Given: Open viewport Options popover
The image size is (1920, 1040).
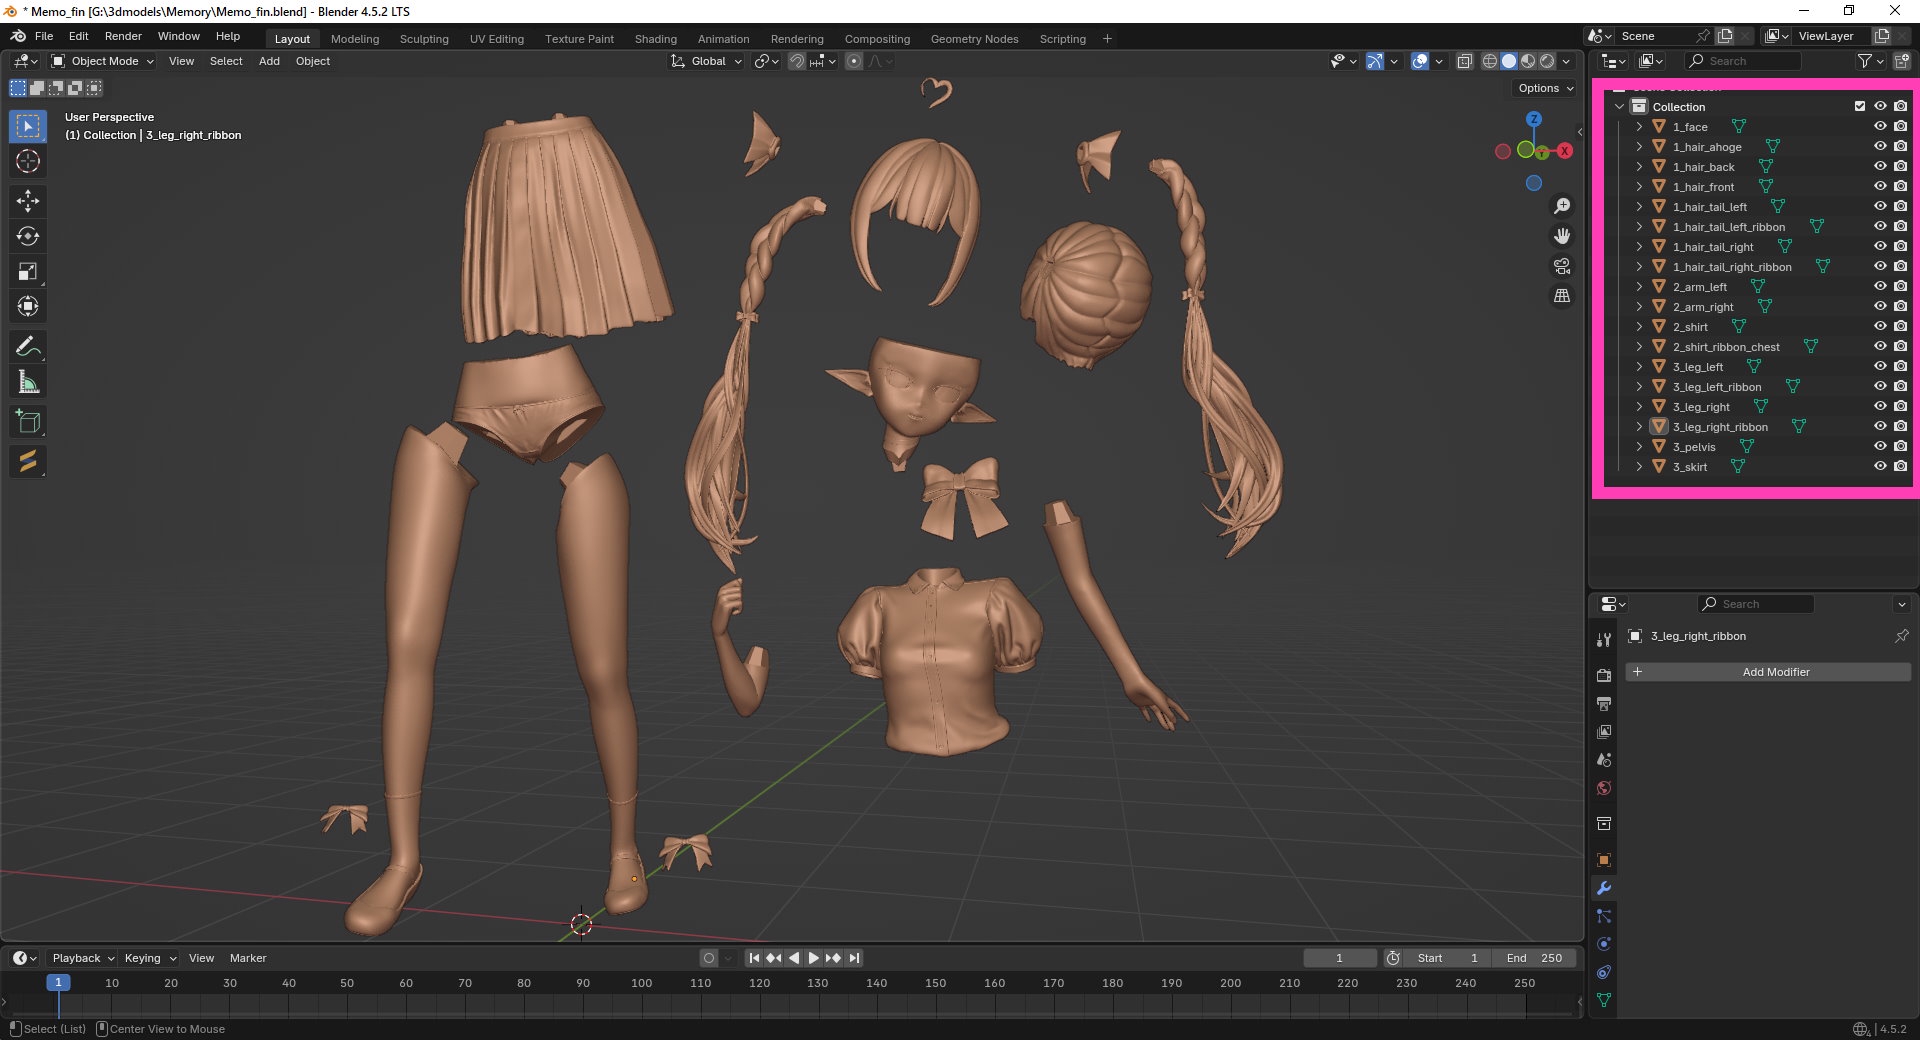Looking at the screenshot, I should [x=1545, y=88].
